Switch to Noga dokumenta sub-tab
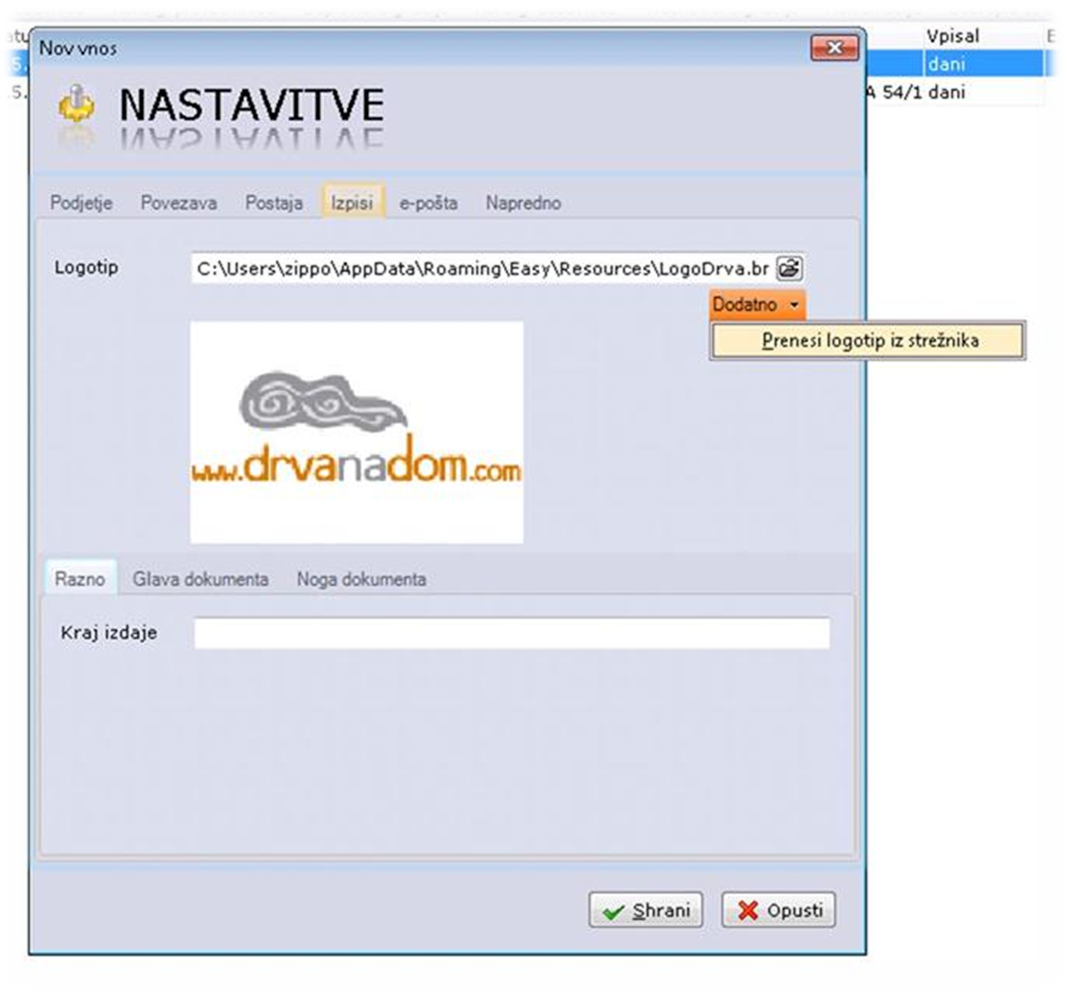1069x995 pixels. (361, 579)
